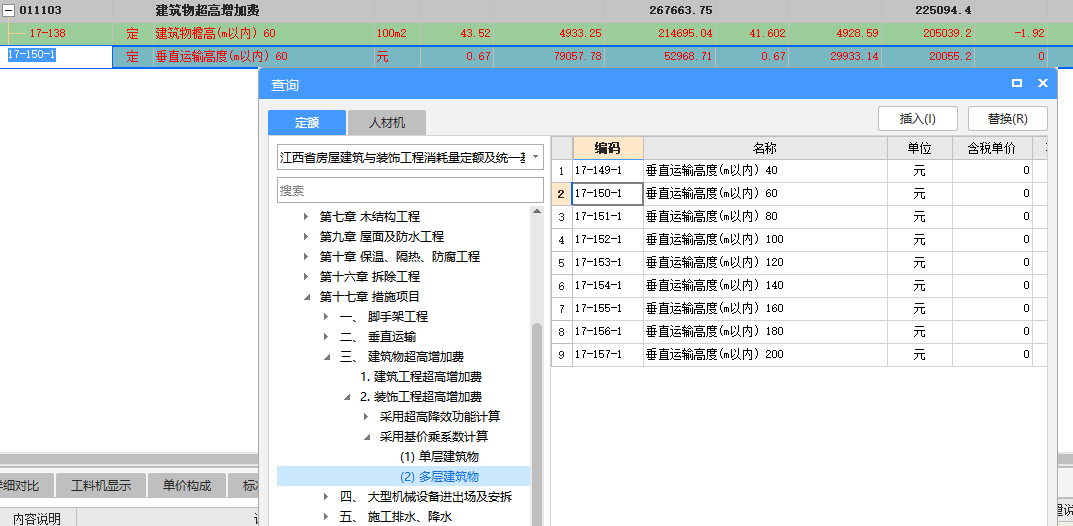Collapse 2. 装饰工程超高增加费 node

click(347, 397)
